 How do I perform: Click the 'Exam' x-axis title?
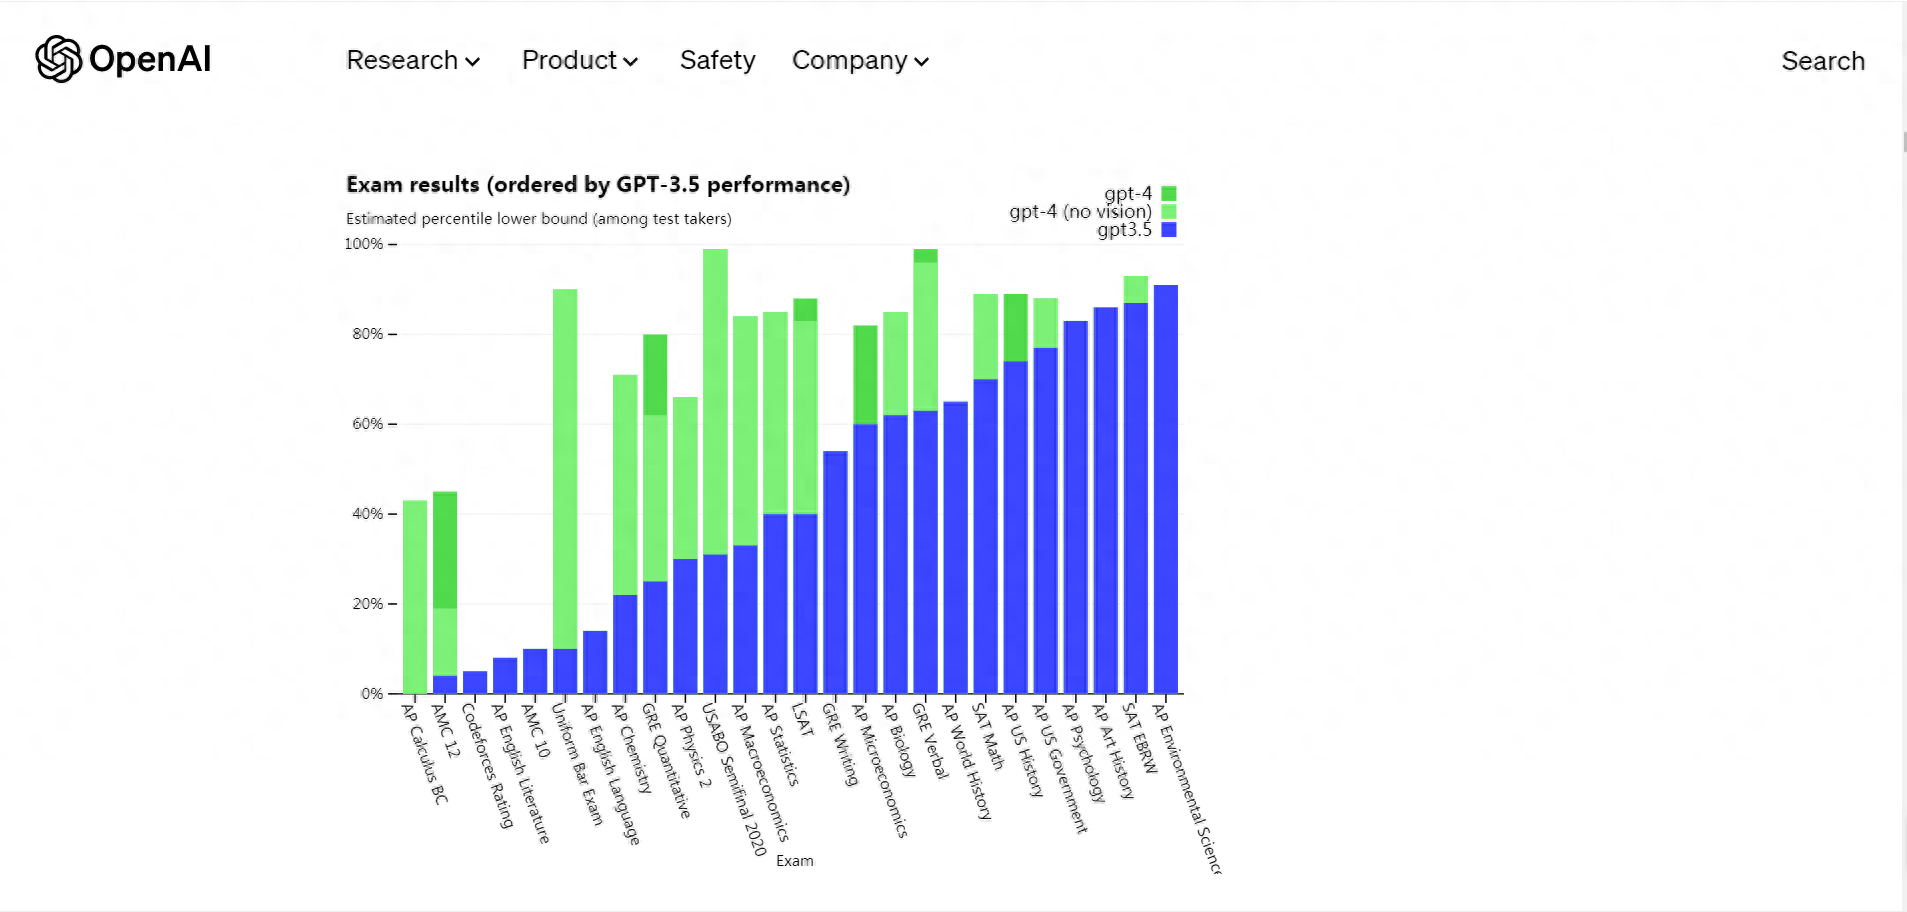795,861
